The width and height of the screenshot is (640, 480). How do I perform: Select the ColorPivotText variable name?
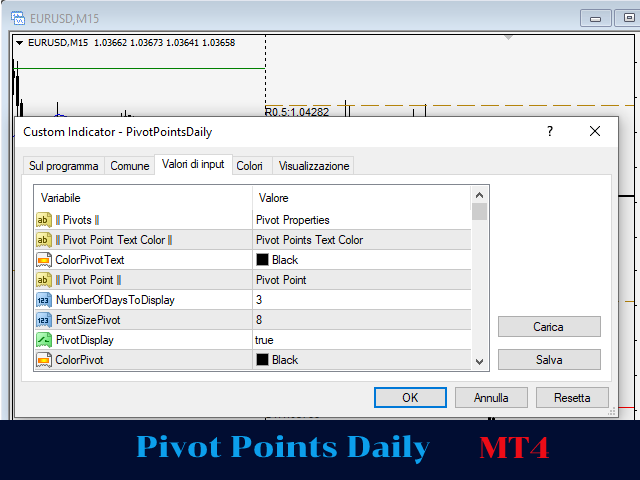[x=90, y=260]
